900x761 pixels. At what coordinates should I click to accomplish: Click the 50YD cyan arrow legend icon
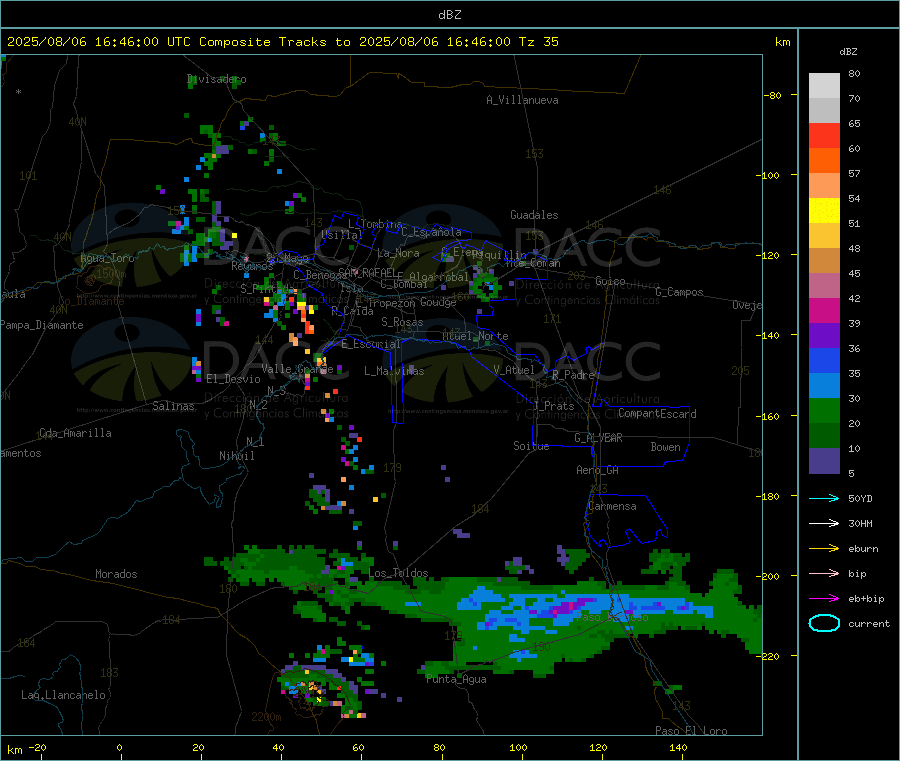824,498
